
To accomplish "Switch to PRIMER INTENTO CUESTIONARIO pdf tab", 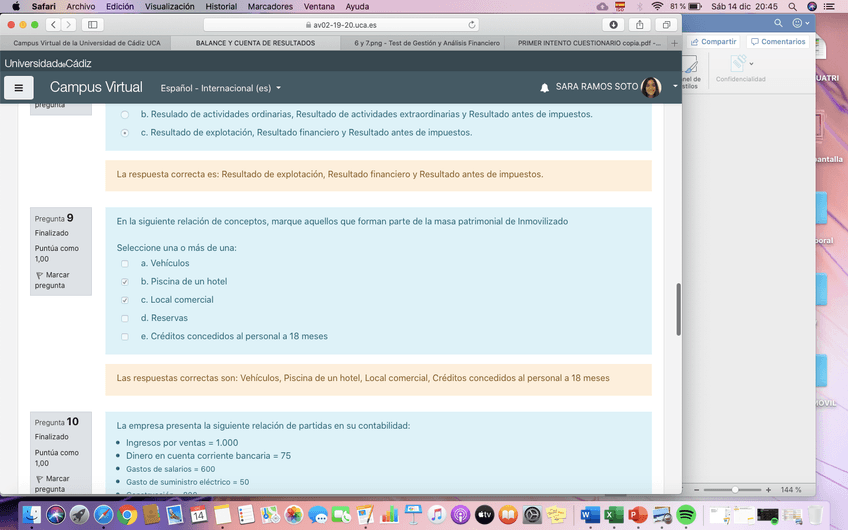I will click(588, 43).
